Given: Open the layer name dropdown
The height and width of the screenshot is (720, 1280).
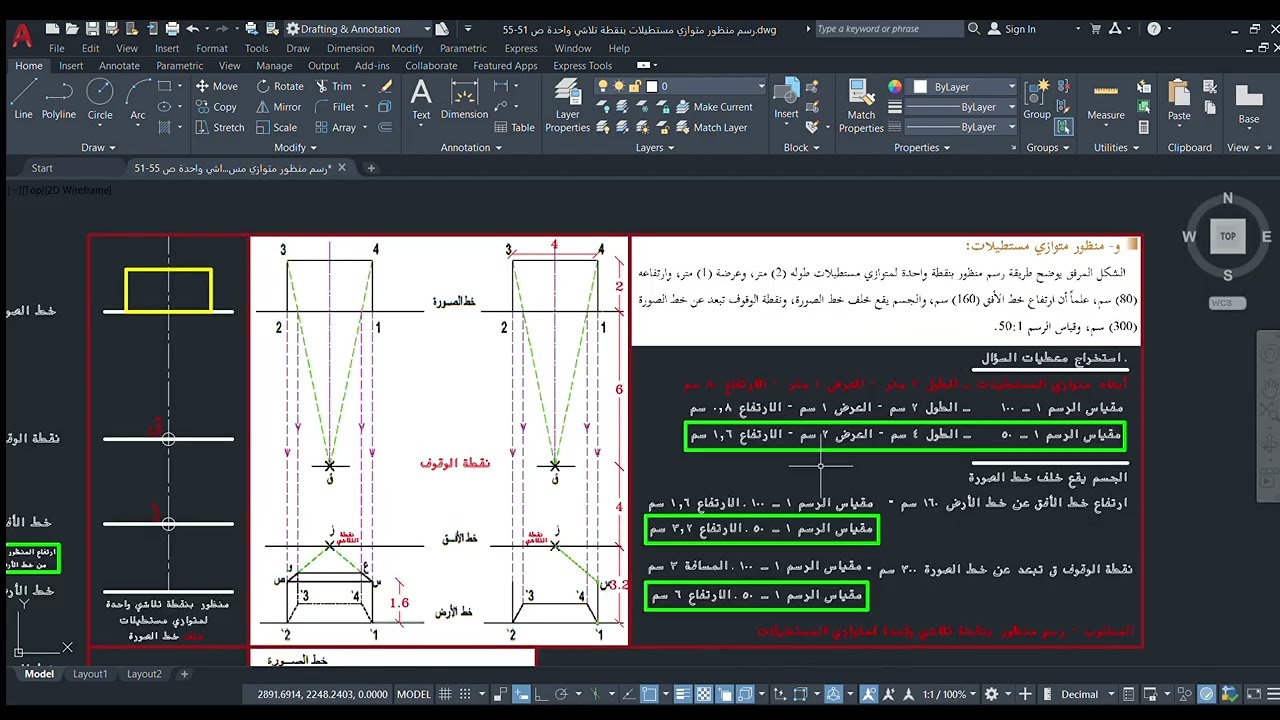Looking at the screenshot, I should (x=761, y=87).
